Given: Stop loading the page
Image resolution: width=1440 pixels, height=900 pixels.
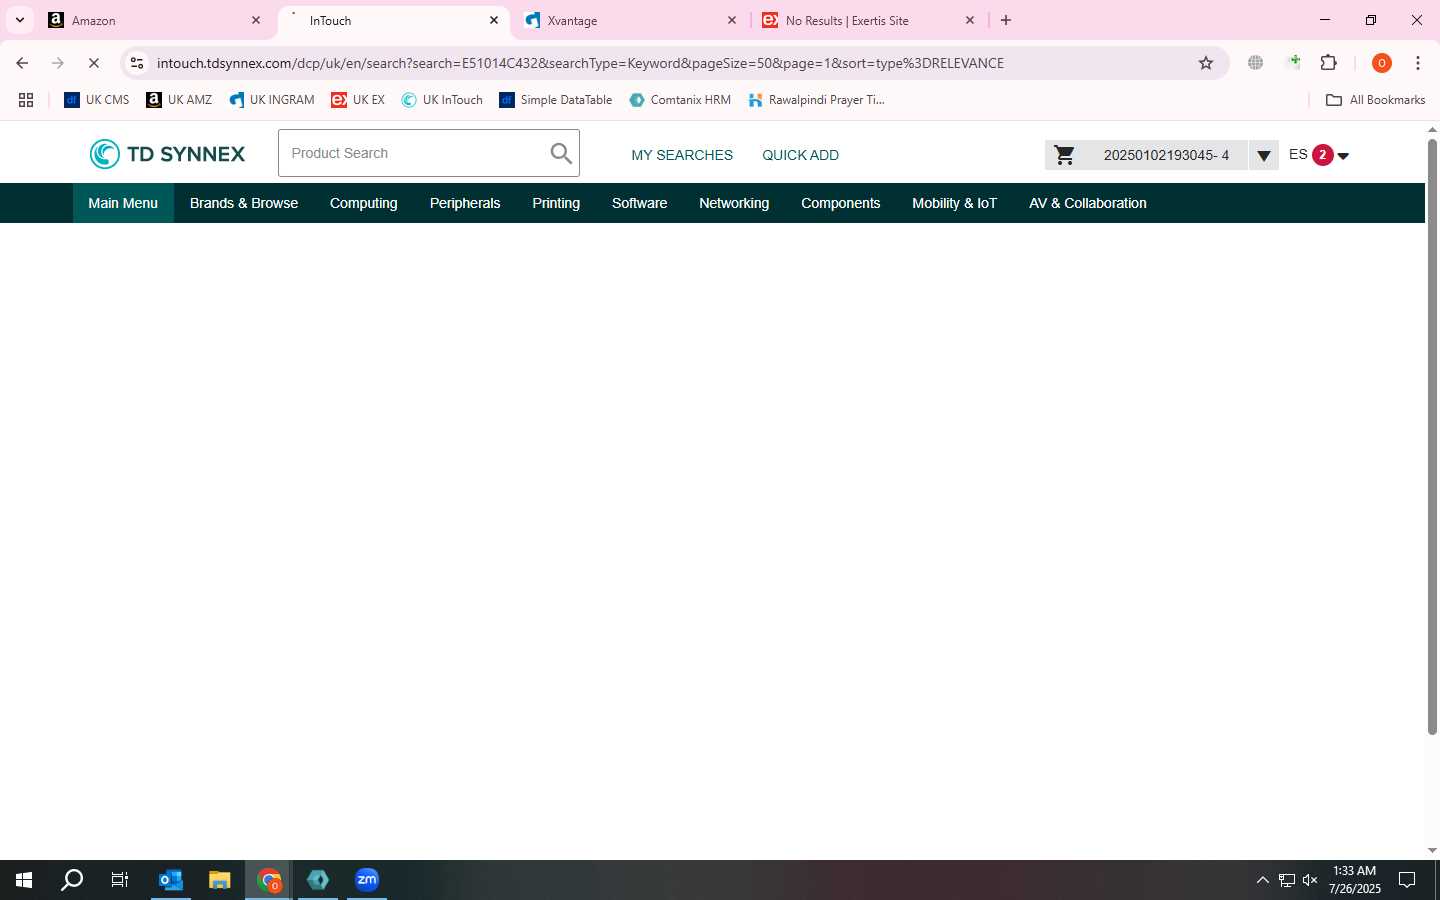Looking at the screenshot, I should tap(93, 63).
